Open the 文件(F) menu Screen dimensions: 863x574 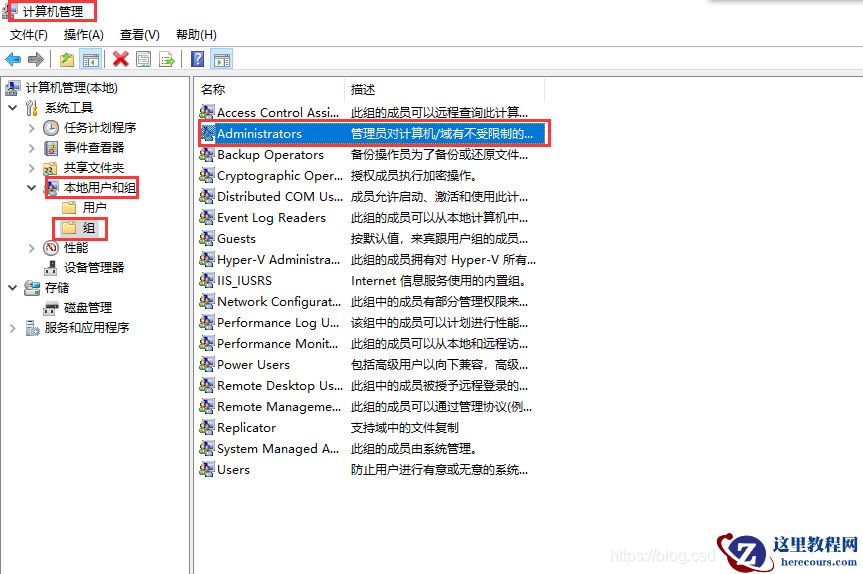coord(29,35)
